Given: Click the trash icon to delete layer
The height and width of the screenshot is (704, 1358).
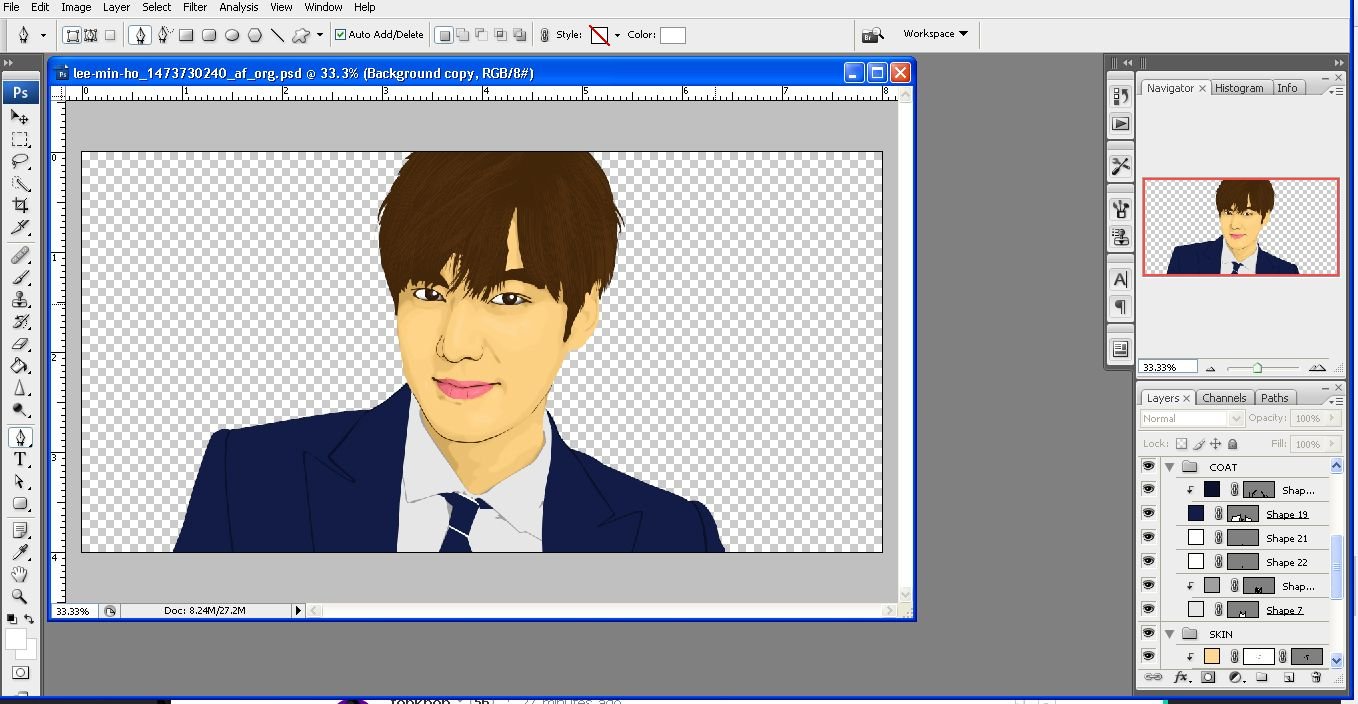Looking at the screenshot, I should pyautogui.click(x=1316, y=677).
